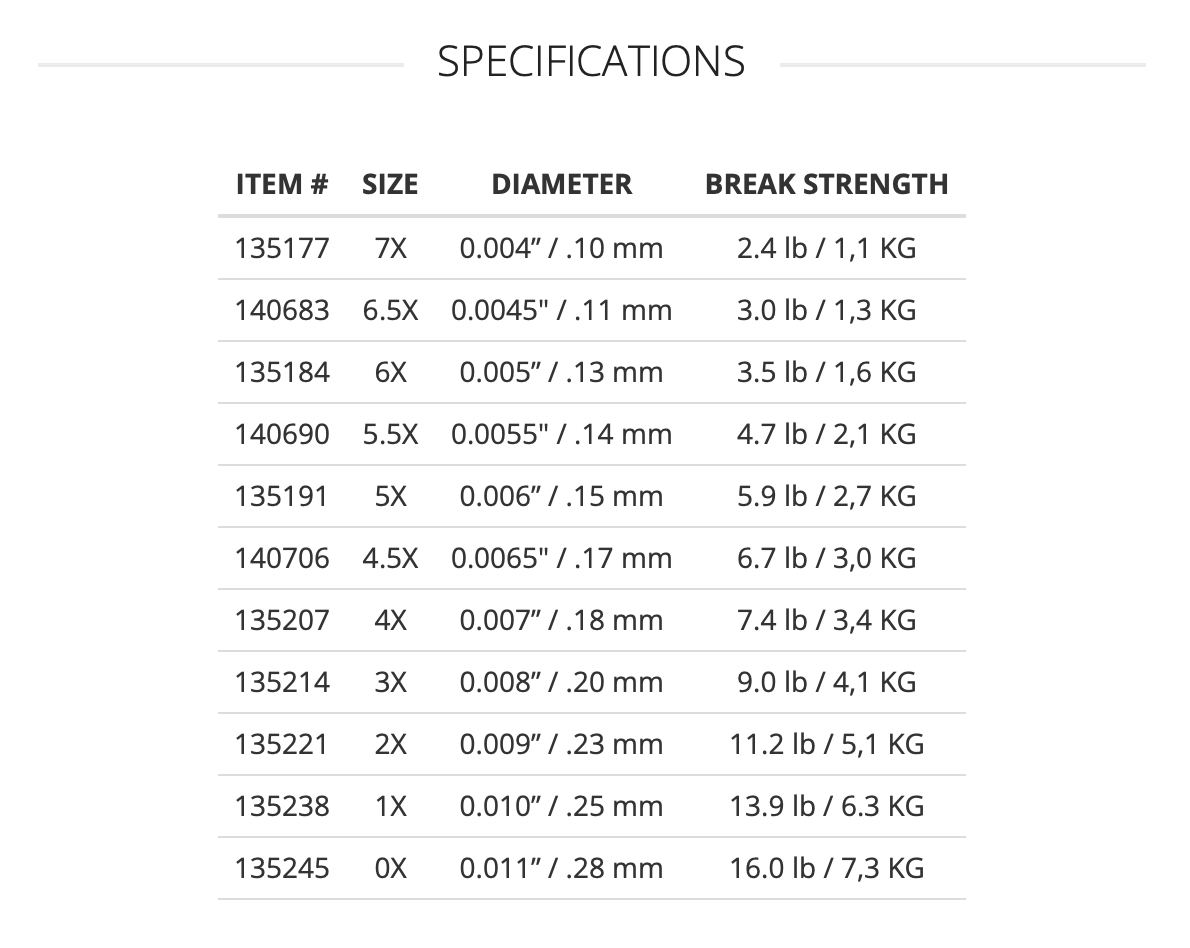The width and height of the screenshot is (1190, 948).
Task: Select item number 135177
Action: 282,248
